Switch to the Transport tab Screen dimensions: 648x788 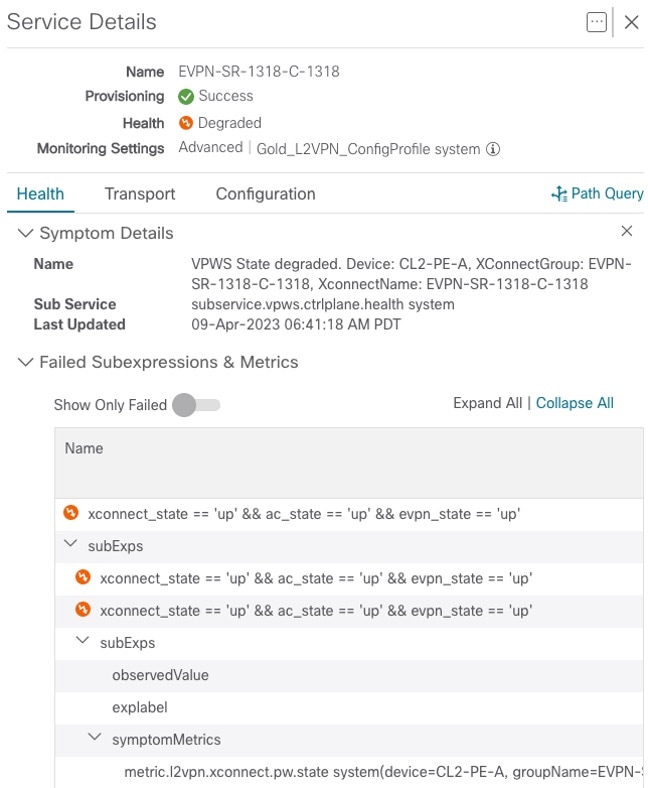click(x=140, y=194)
